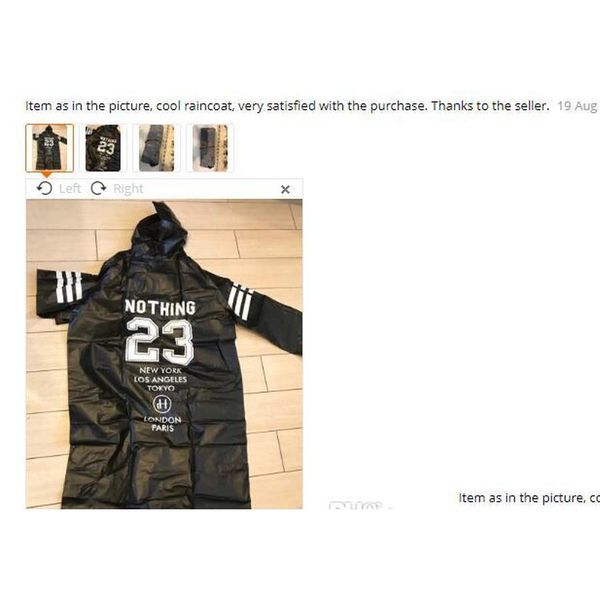
Task: Click the large 23 number in the photo
Action: click(160, 342)
